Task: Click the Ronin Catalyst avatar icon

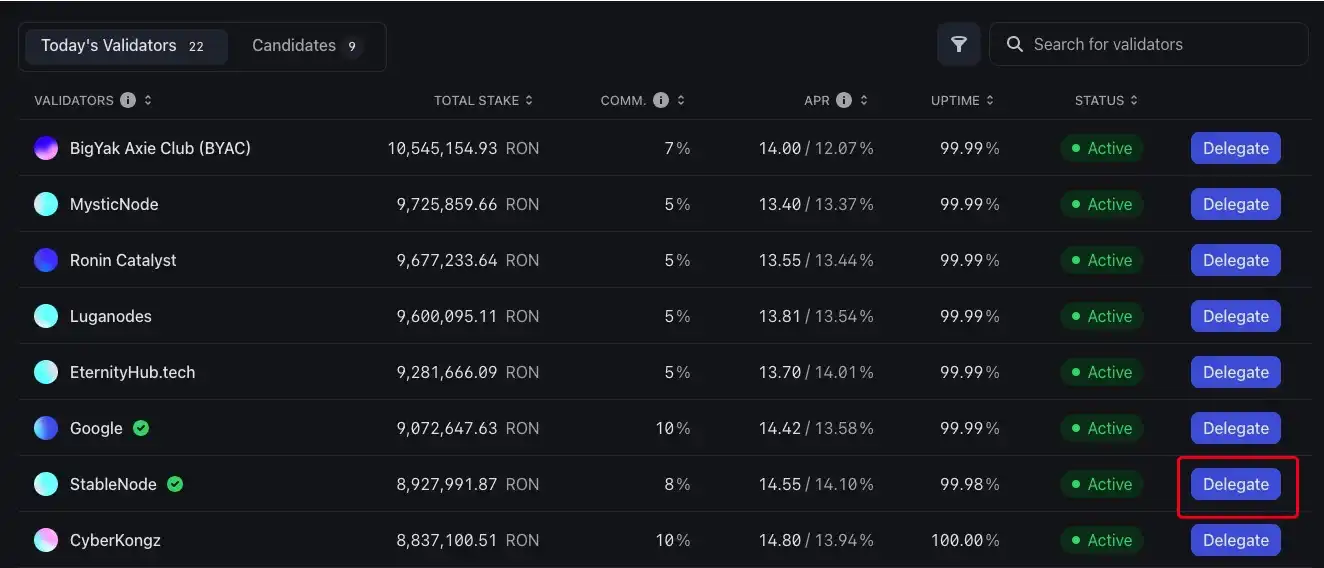Action: (46, 260)
